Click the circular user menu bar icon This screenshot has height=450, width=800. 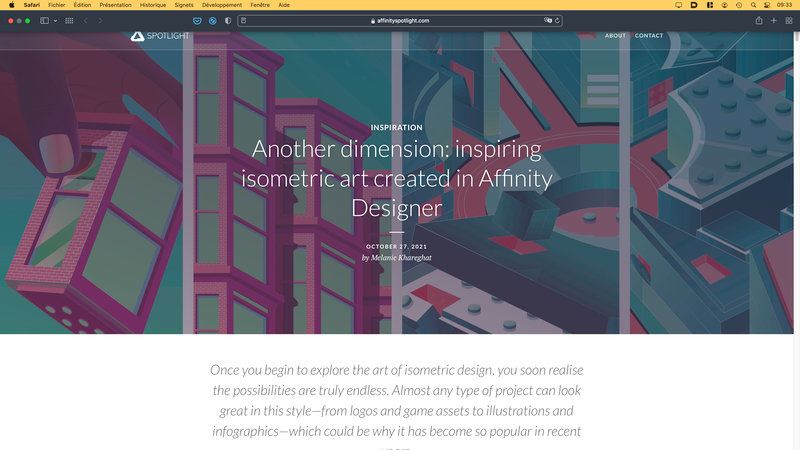724,5
